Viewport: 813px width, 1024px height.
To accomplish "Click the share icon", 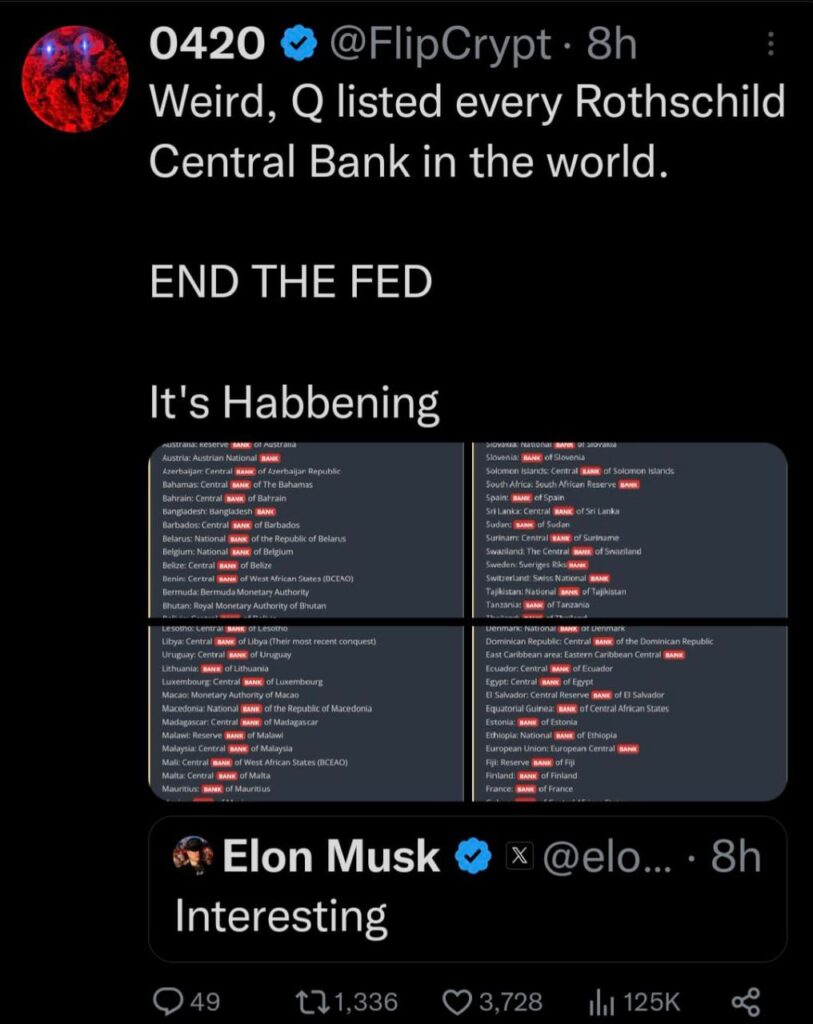I will pyautogui.click(x=746, y=1000).
